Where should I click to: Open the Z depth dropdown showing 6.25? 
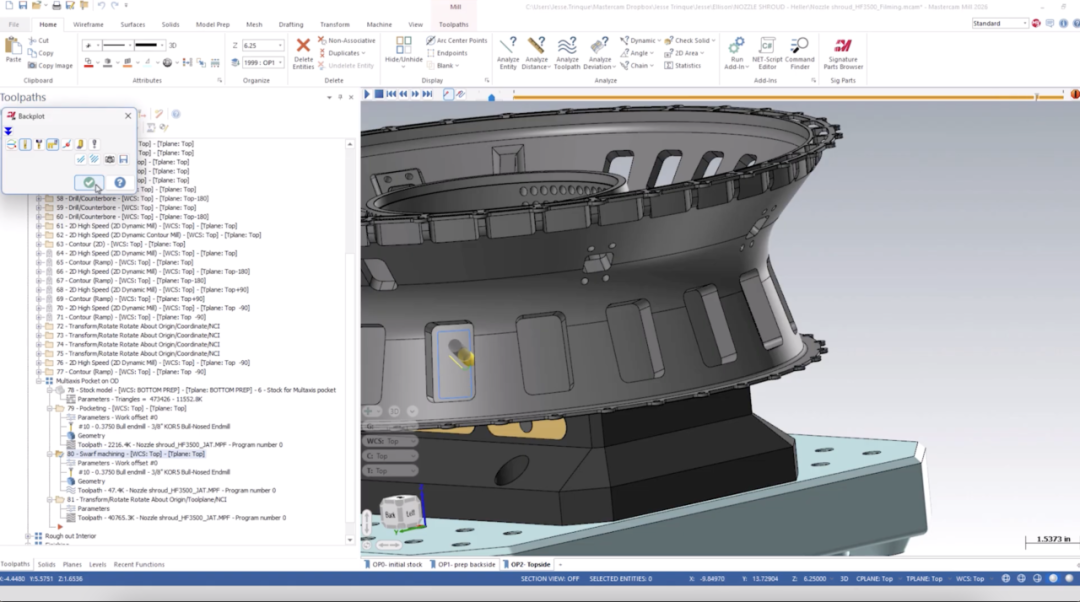[280, 45]
